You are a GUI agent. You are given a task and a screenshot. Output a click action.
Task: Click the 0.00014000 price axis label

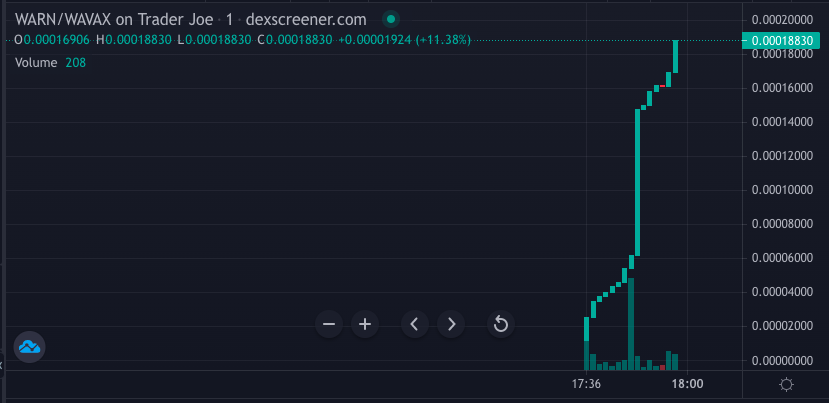coord(782,122)
